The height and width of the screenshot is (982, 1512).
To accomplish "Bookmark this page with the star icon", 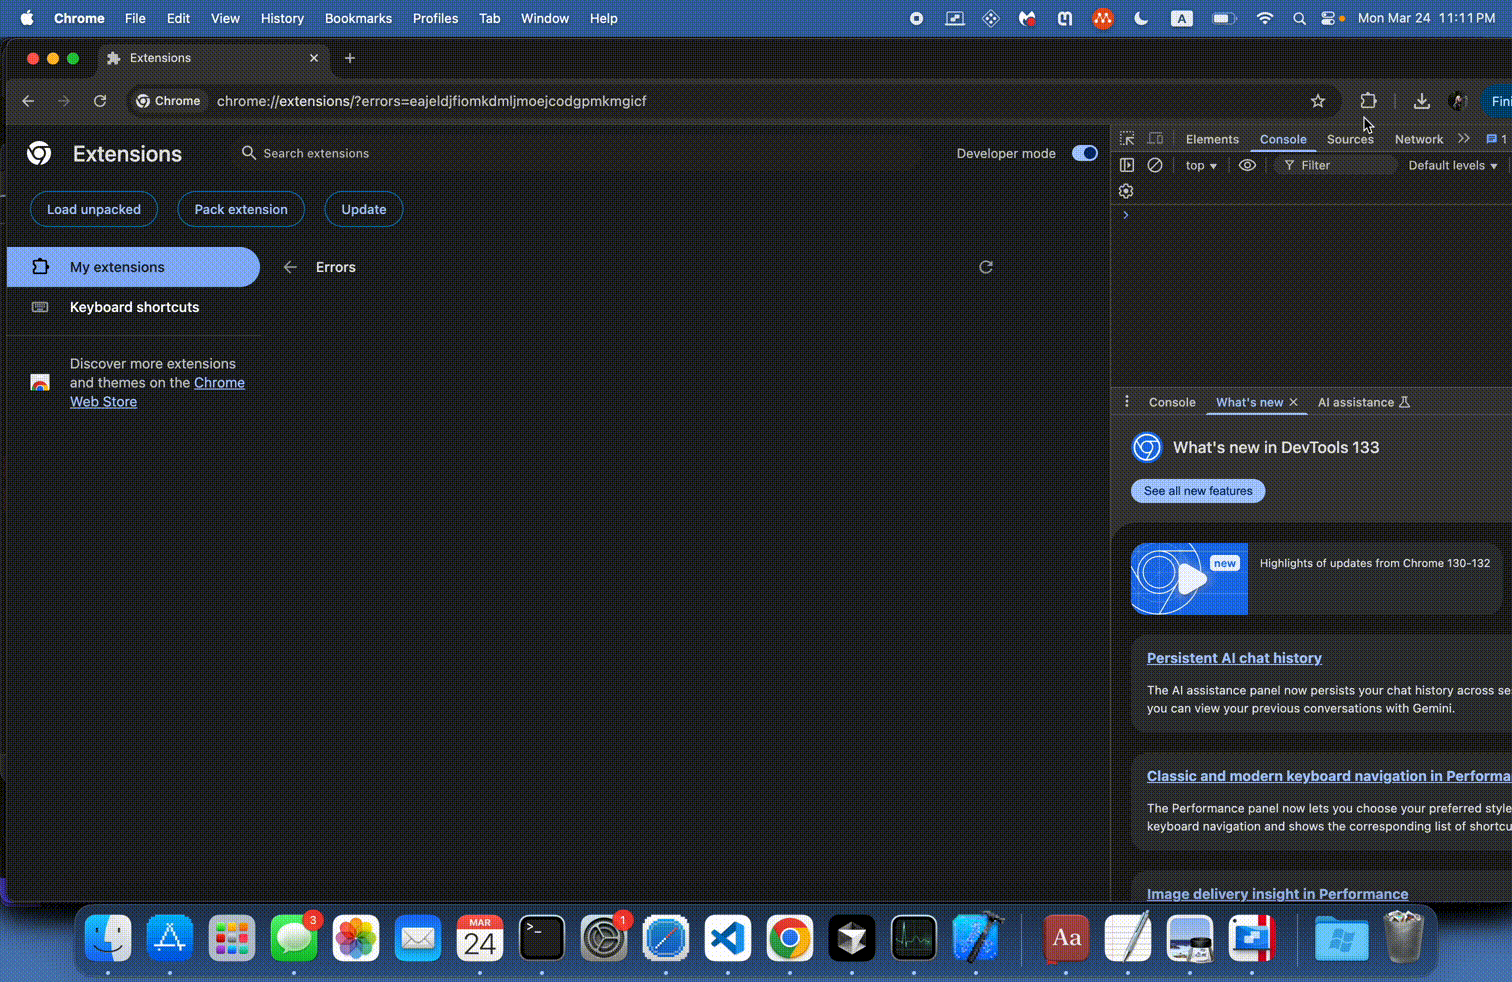I will pyautogui.click(x=1318, y=101).
